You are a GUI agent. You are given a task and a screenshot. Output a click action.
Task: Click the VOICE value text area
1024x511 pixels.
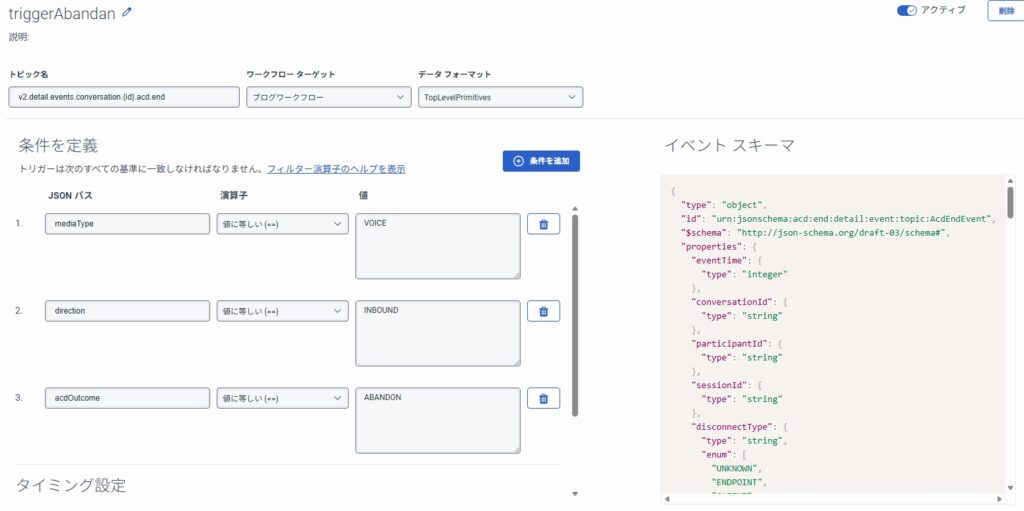pyautogui.click(x=437, y=245)
